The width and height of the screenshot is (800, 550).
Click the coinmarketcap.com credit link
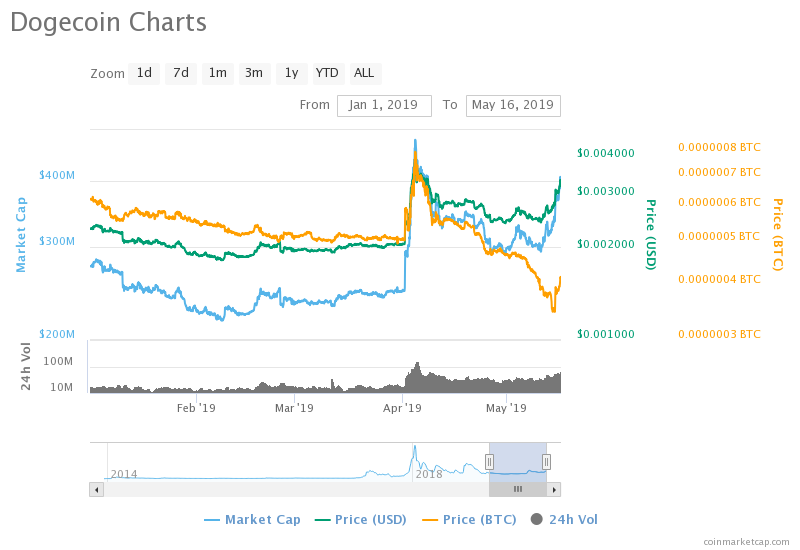(746, 542)
